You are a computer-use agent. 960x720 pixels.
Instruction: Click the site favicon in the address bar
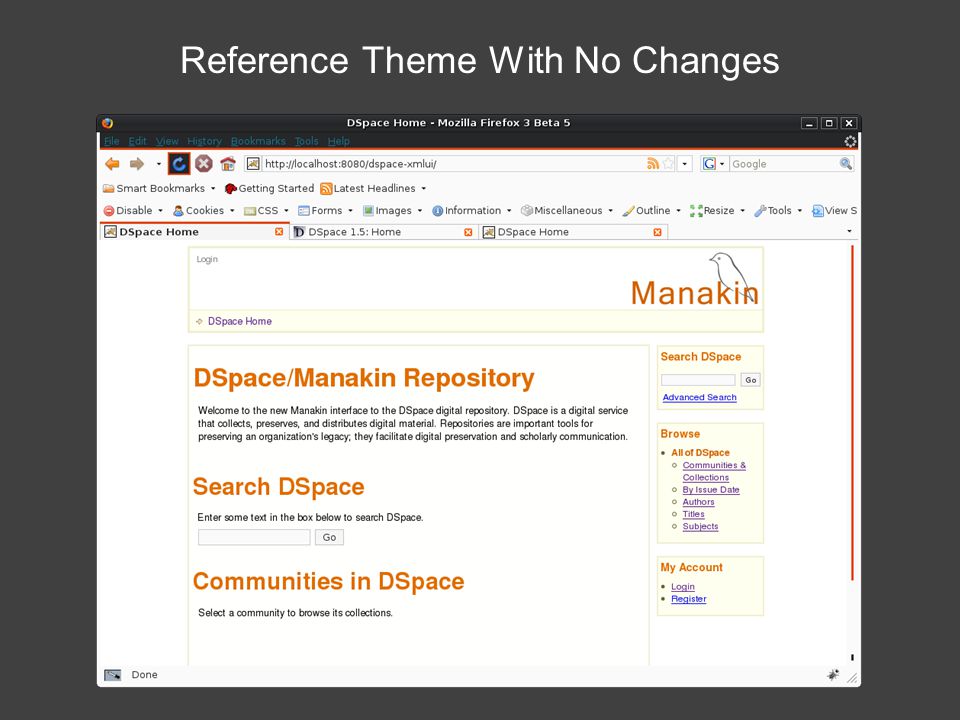(x=253, y=163)
